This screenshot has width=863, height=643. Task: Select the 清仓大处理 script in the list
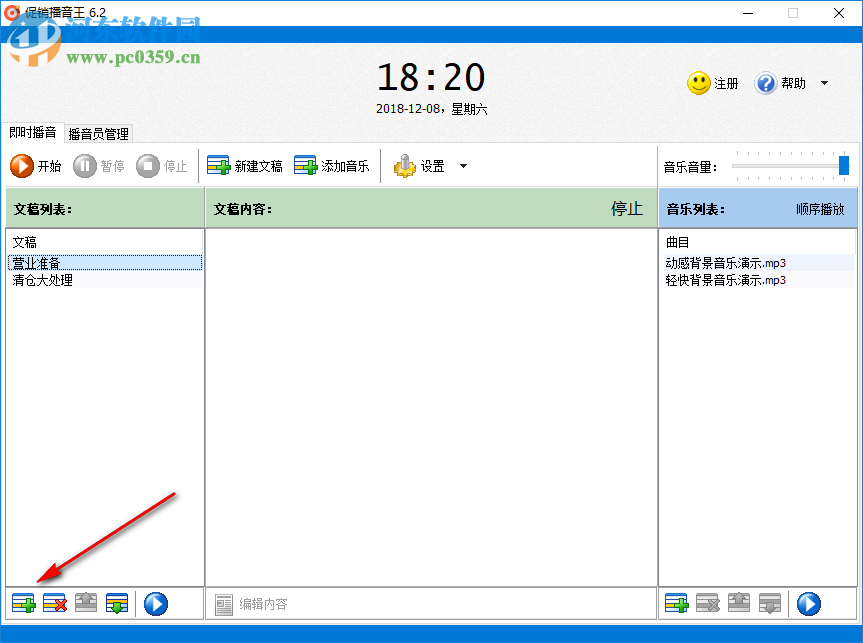43,280
